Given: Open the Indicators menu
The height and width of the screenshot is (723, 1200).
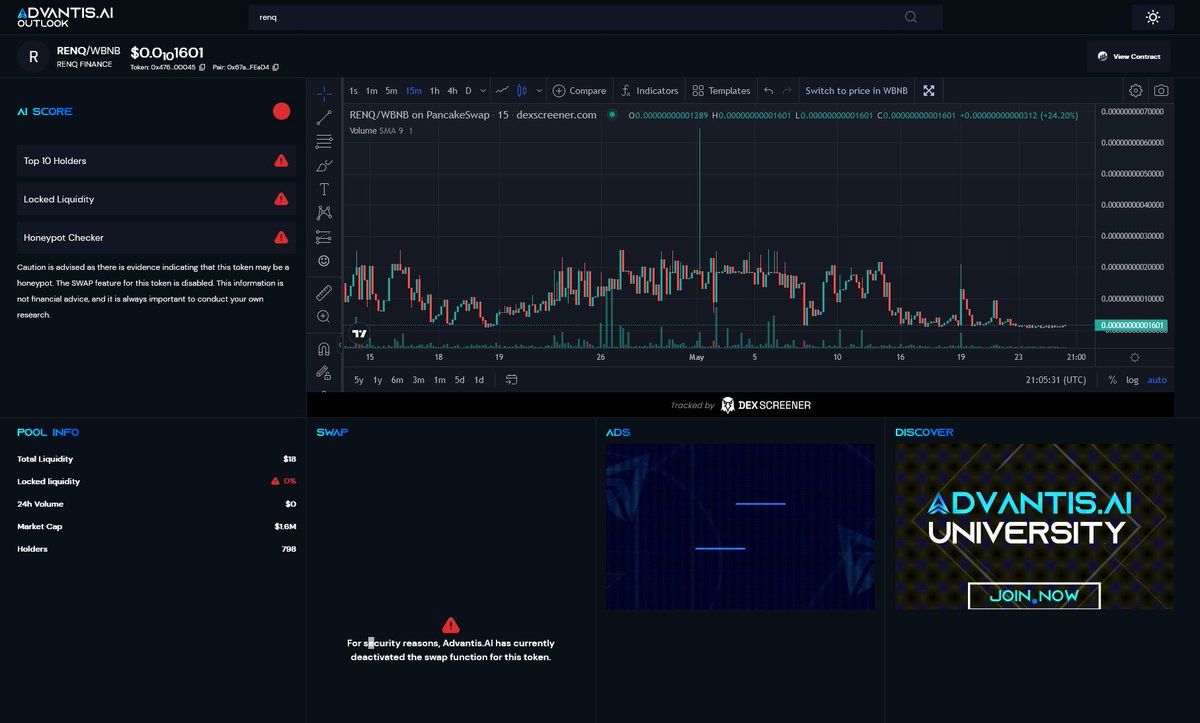Looking at the screenshot, I should [x=649, y=90].
